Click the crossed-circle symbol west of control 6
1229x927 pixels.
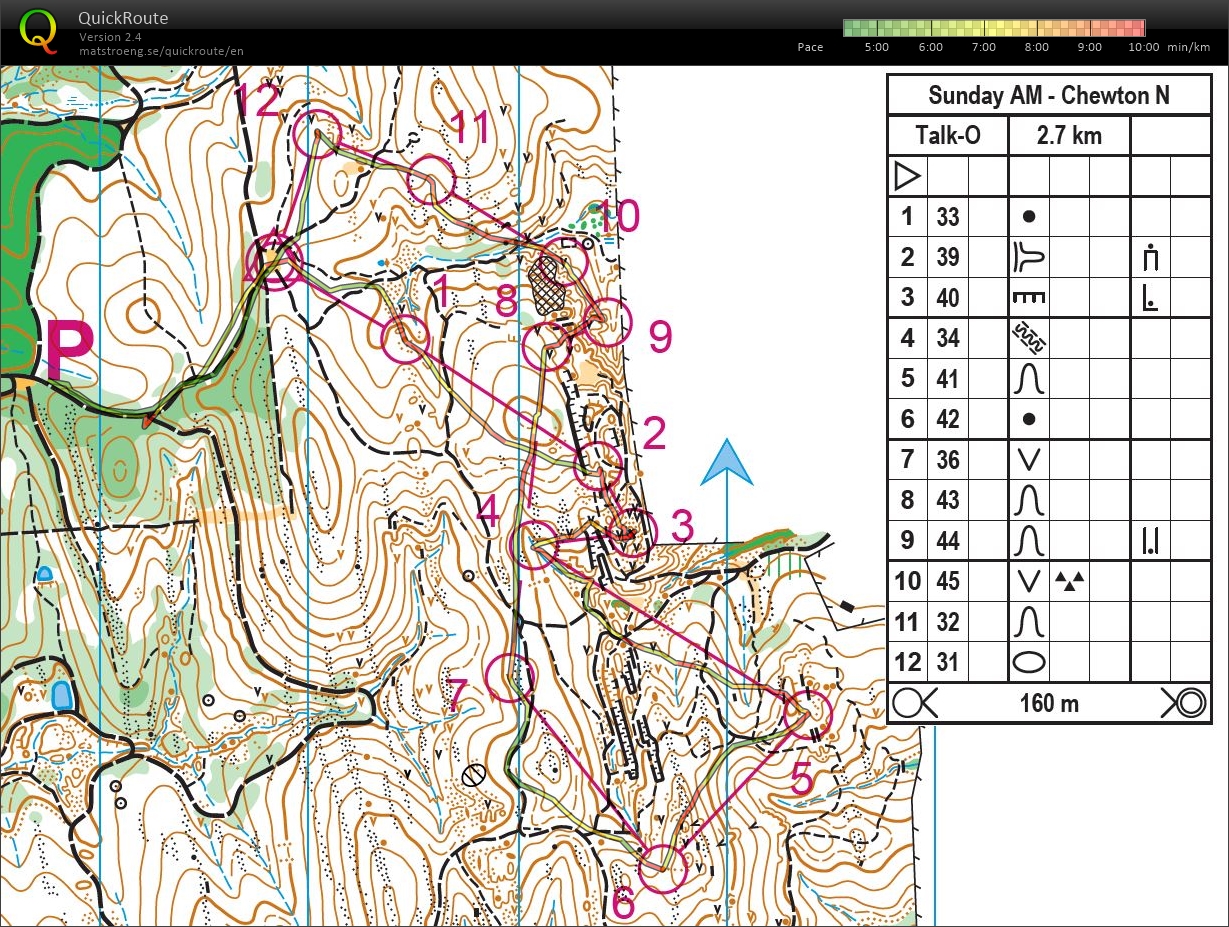474,774
